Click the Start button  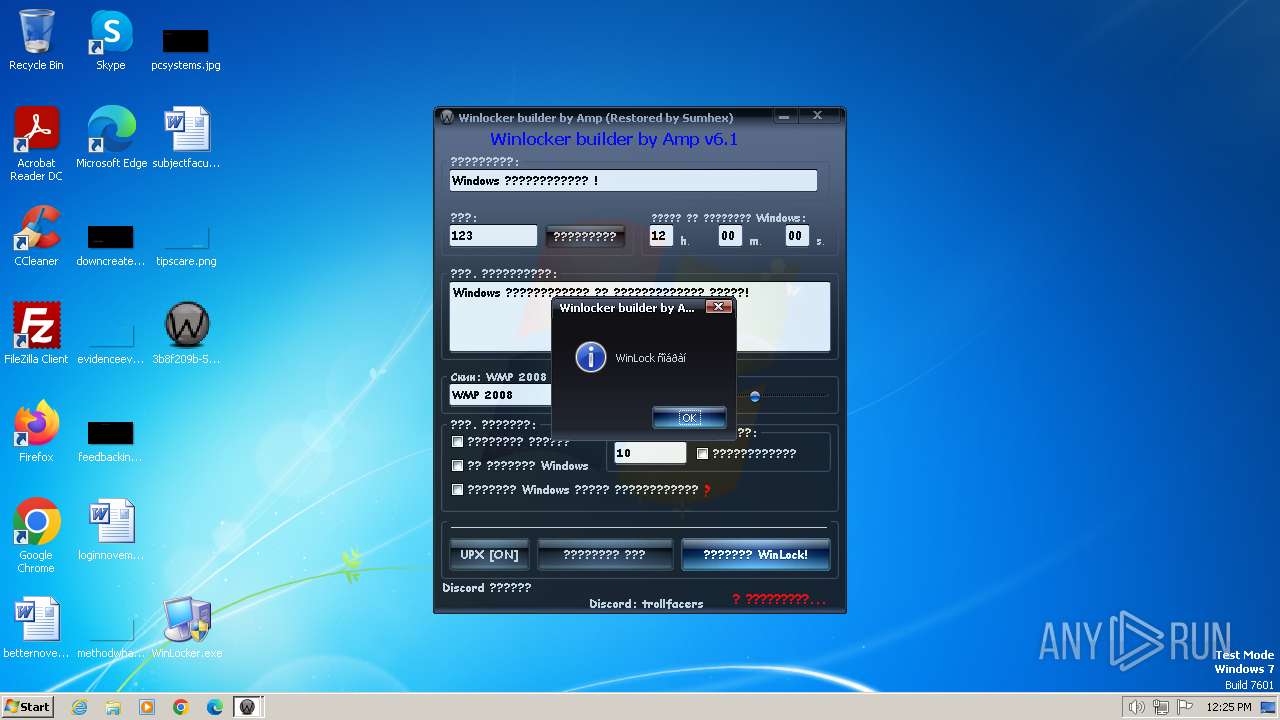pos(28,707)
